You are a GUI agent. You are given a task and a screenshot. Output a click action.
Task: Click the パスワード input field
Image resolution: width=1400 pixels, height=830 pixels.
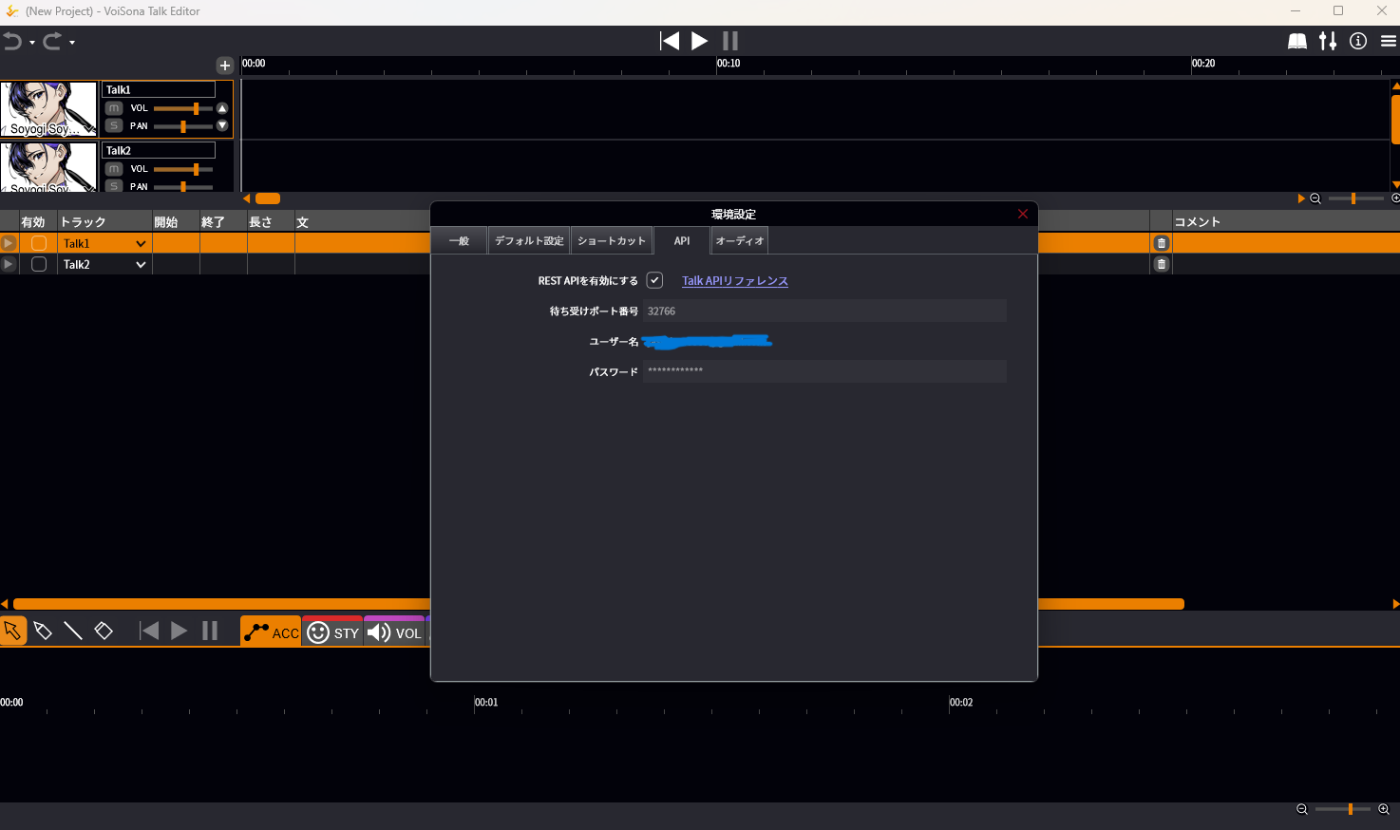click(825, 371)
